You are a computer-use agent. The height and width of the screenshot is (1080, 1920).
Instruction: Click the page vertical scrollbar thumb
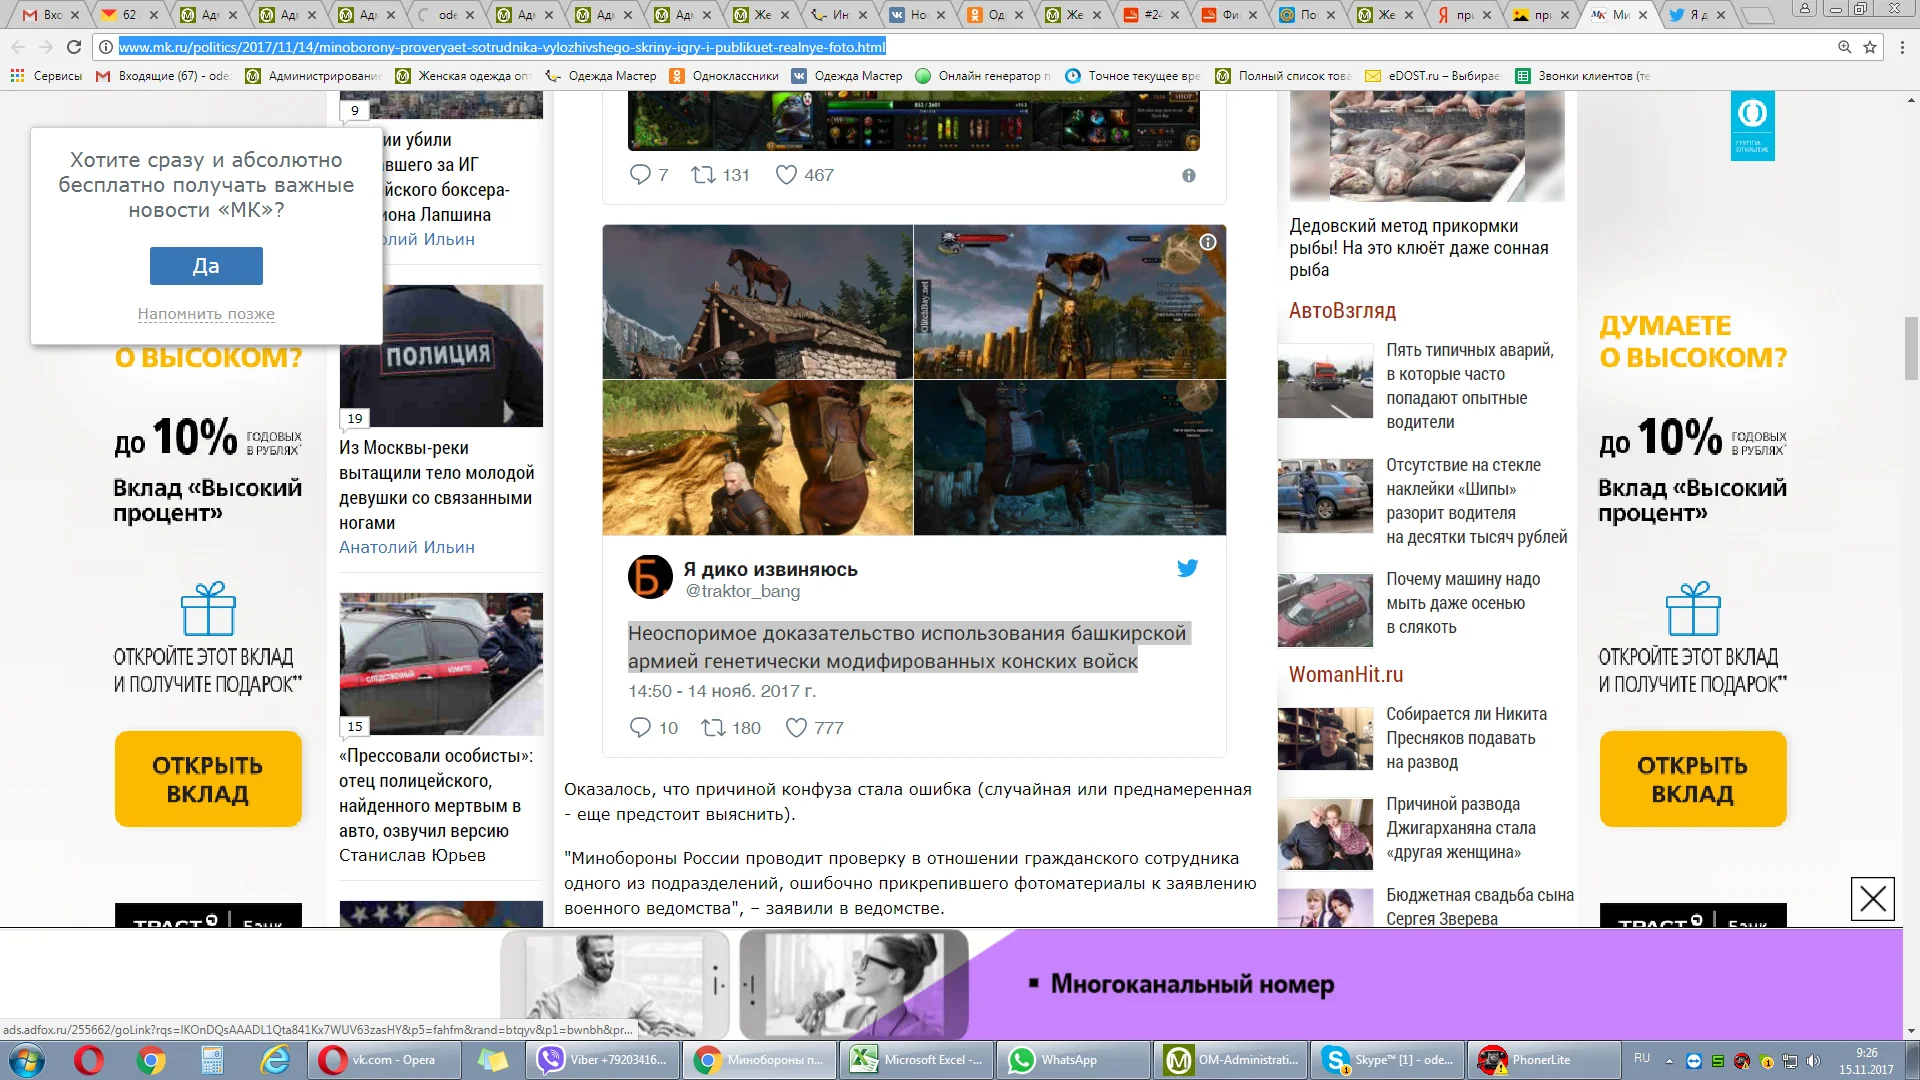[x=1911, y=347]
